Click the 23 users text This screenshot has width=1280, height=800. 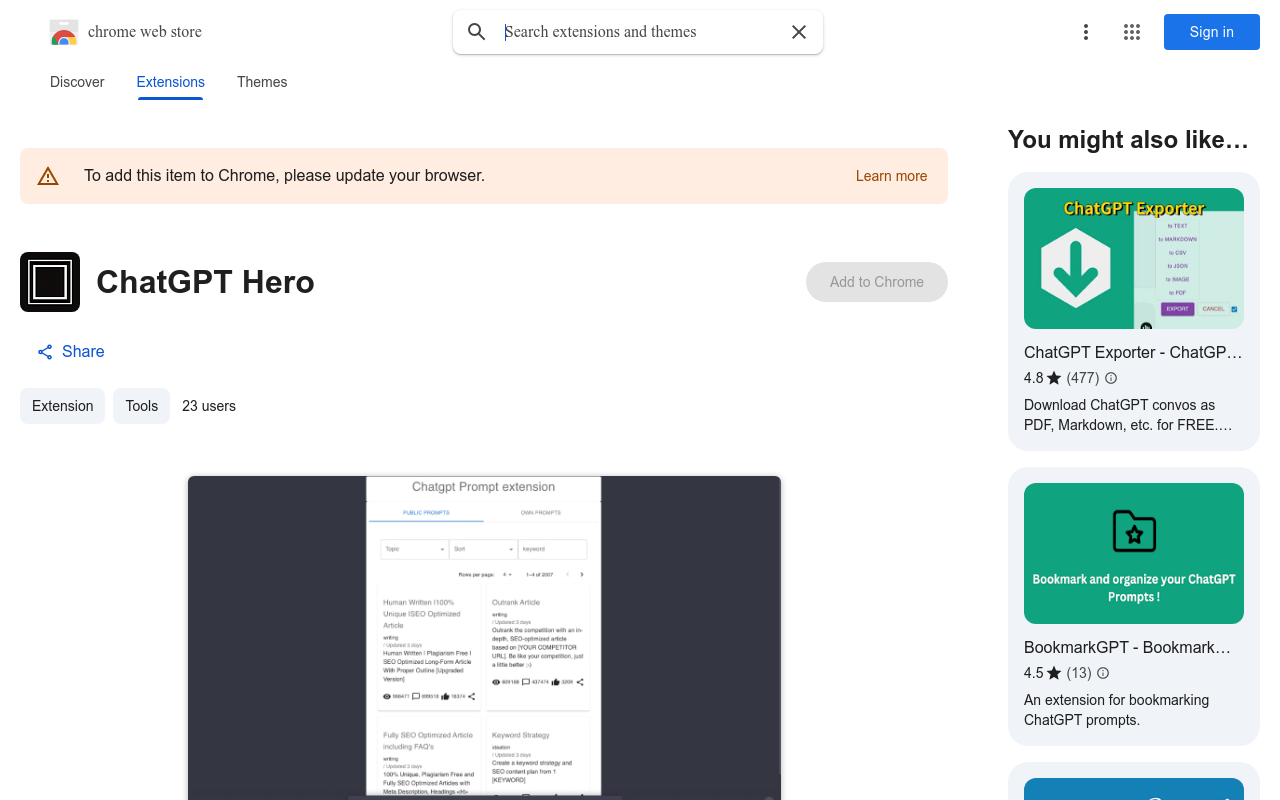pyautogui.click(x=209, y=406)
